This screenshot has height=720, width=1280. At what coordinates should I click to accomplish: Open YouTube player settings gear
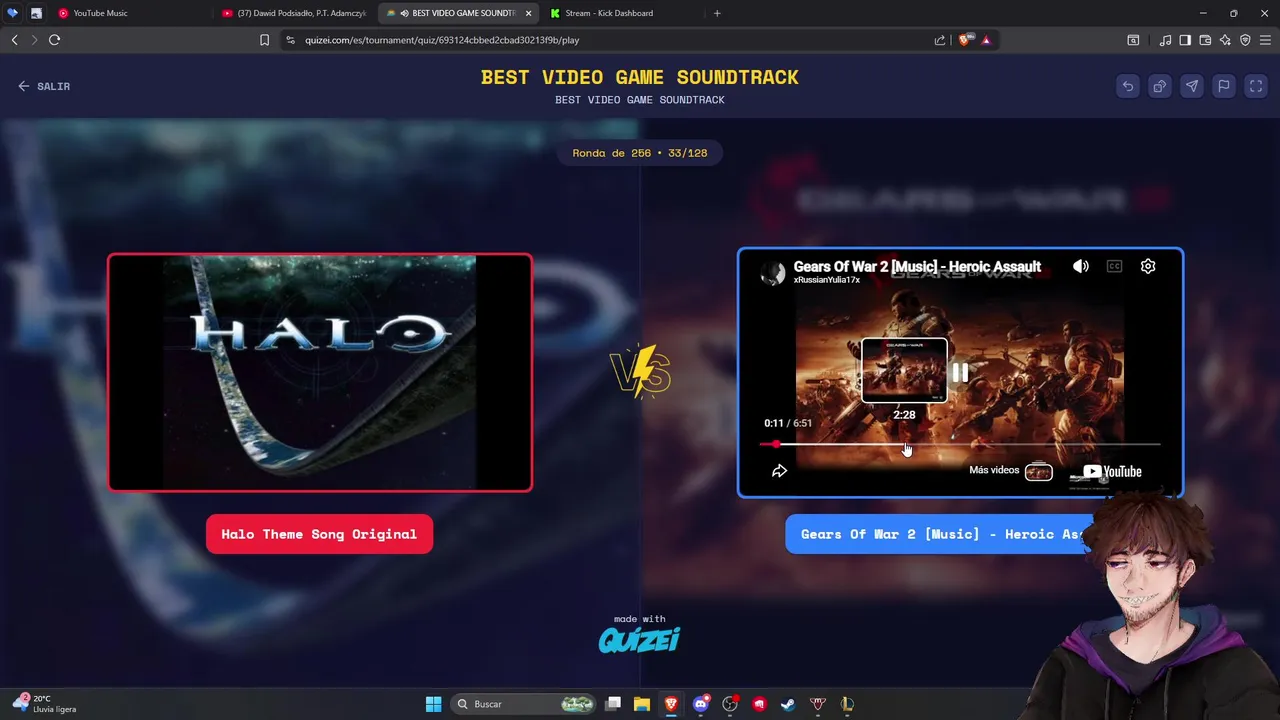click(1148, 266)
